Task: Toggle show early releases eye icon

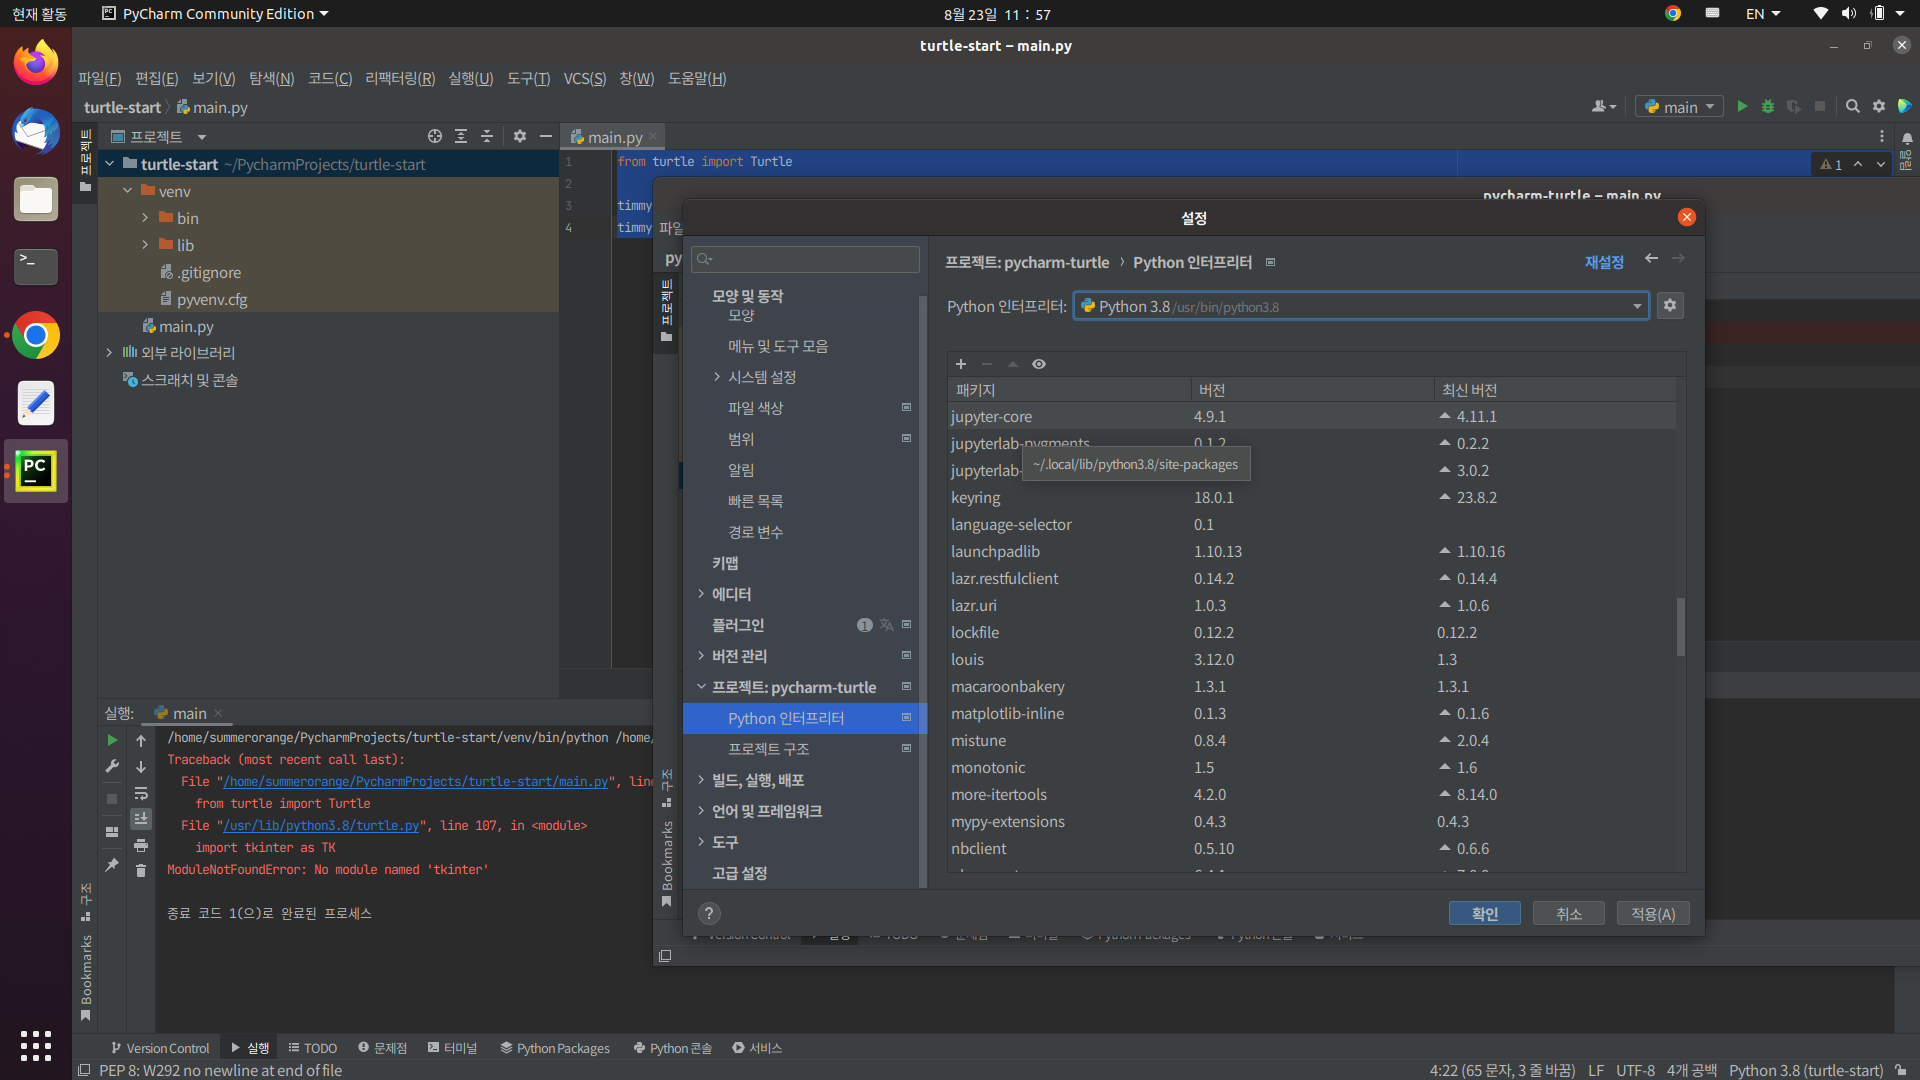Action: click(1039, 364)
